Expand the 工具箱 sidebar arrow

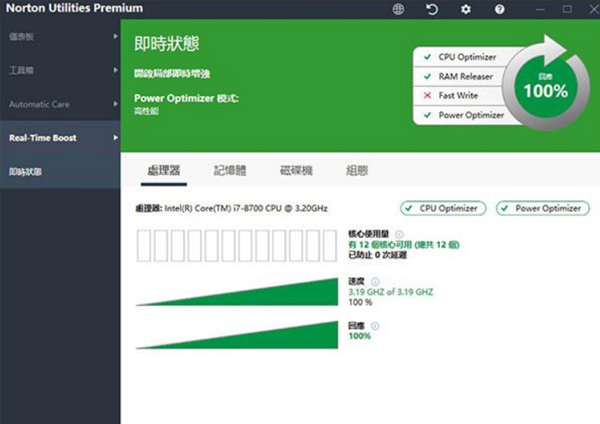coord(115,70)
